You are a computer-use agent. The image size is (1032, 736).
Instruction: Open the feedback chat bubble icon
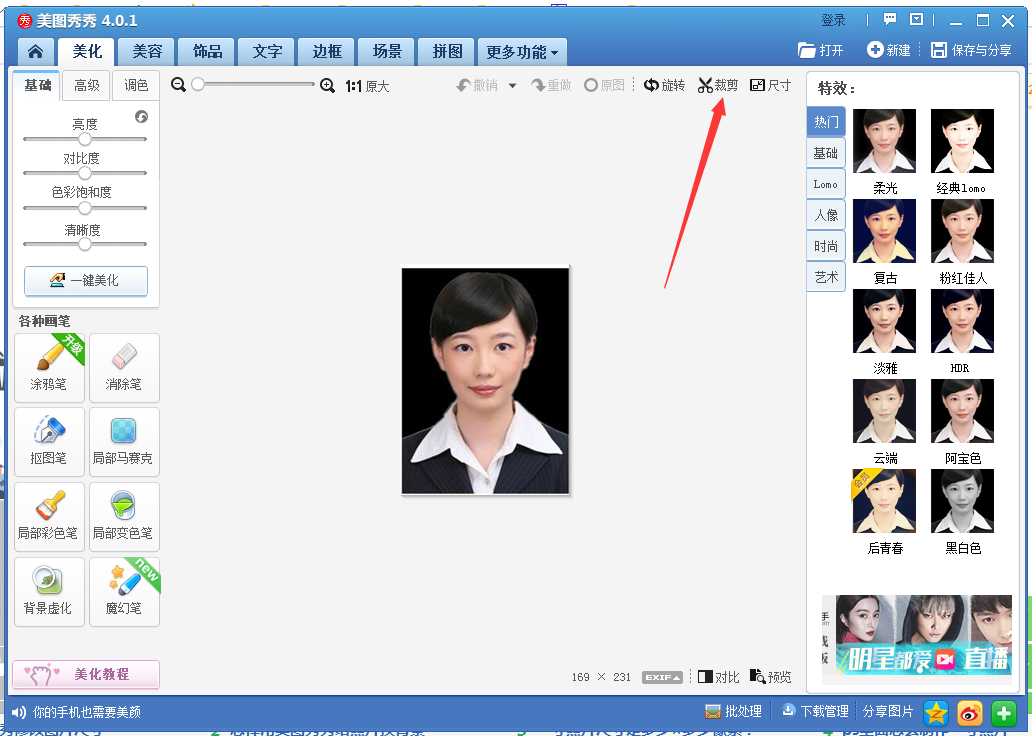click(x=890, y=20)
